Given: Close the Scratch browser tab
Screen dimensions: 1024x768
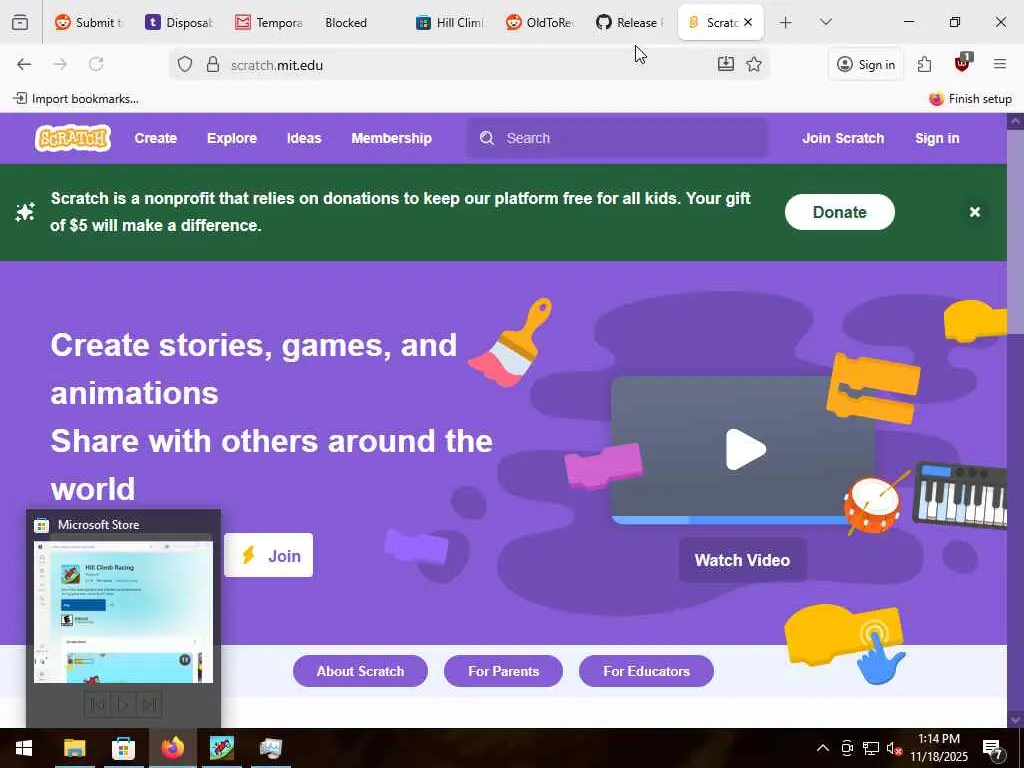Looking at the screenshot, I should [x=748, y=22].
